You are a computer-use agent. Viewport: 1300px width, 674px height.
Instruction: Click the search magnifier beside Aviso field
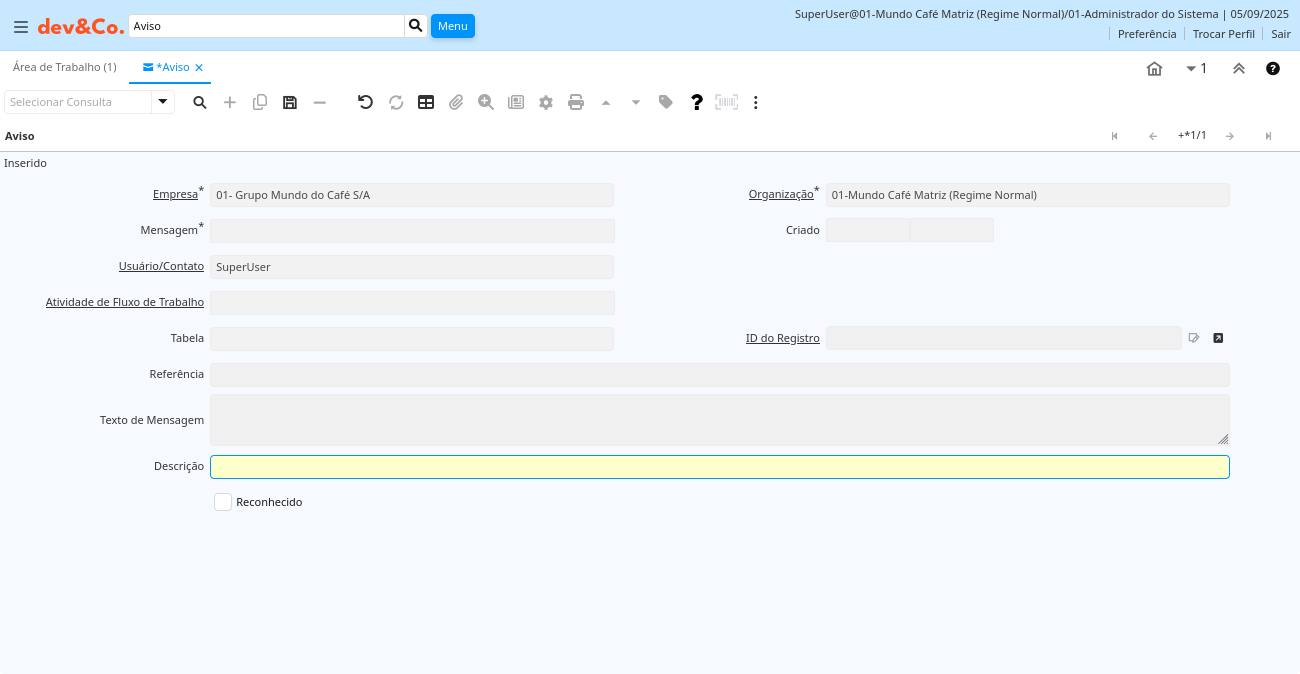click(416, 26)
